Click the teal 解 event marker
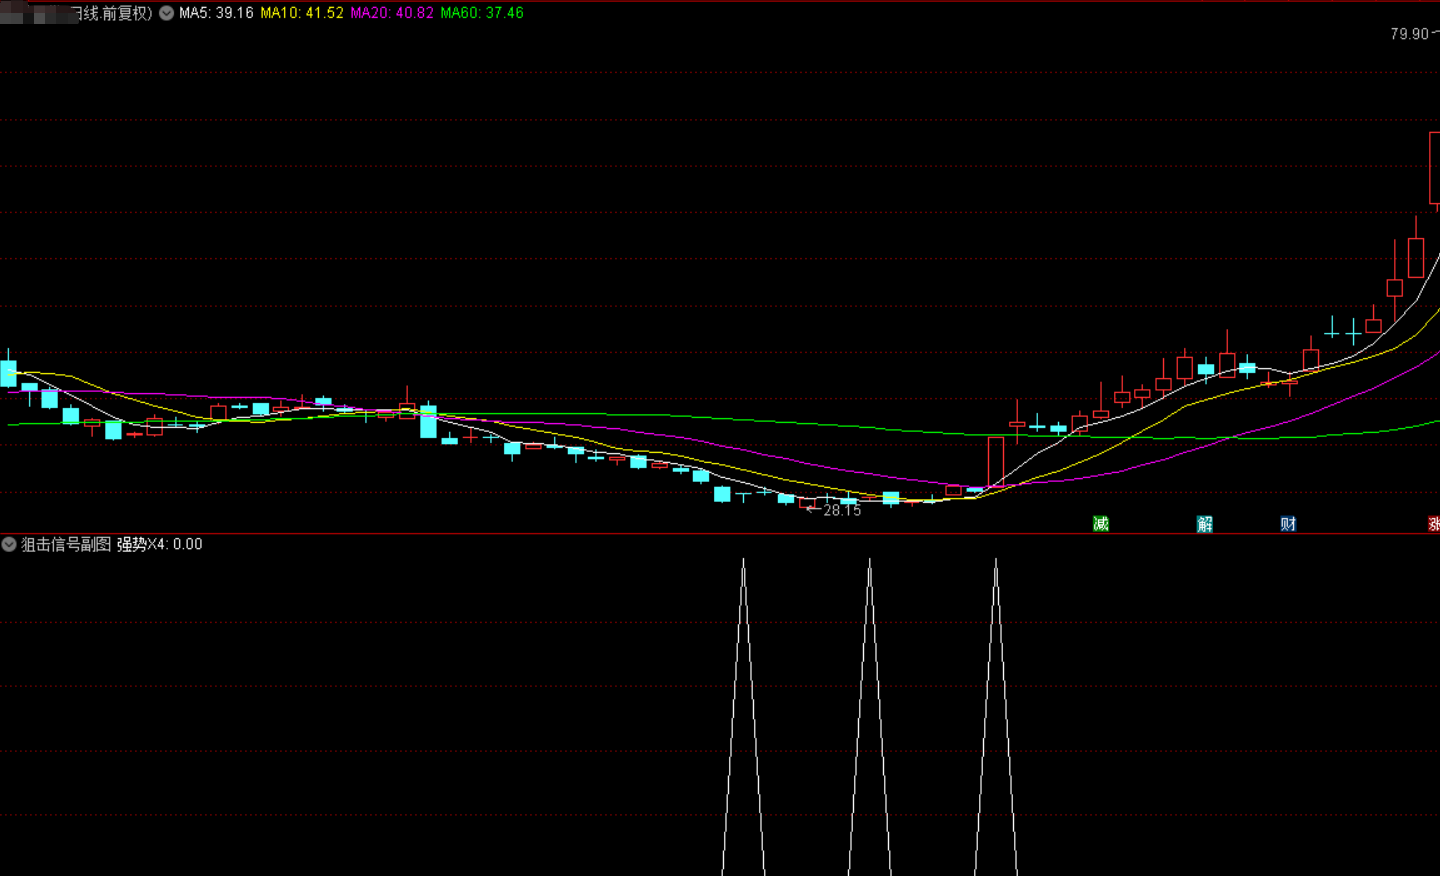The width and height of the screenshot is (1440, 876). (x=1205, y=524)
